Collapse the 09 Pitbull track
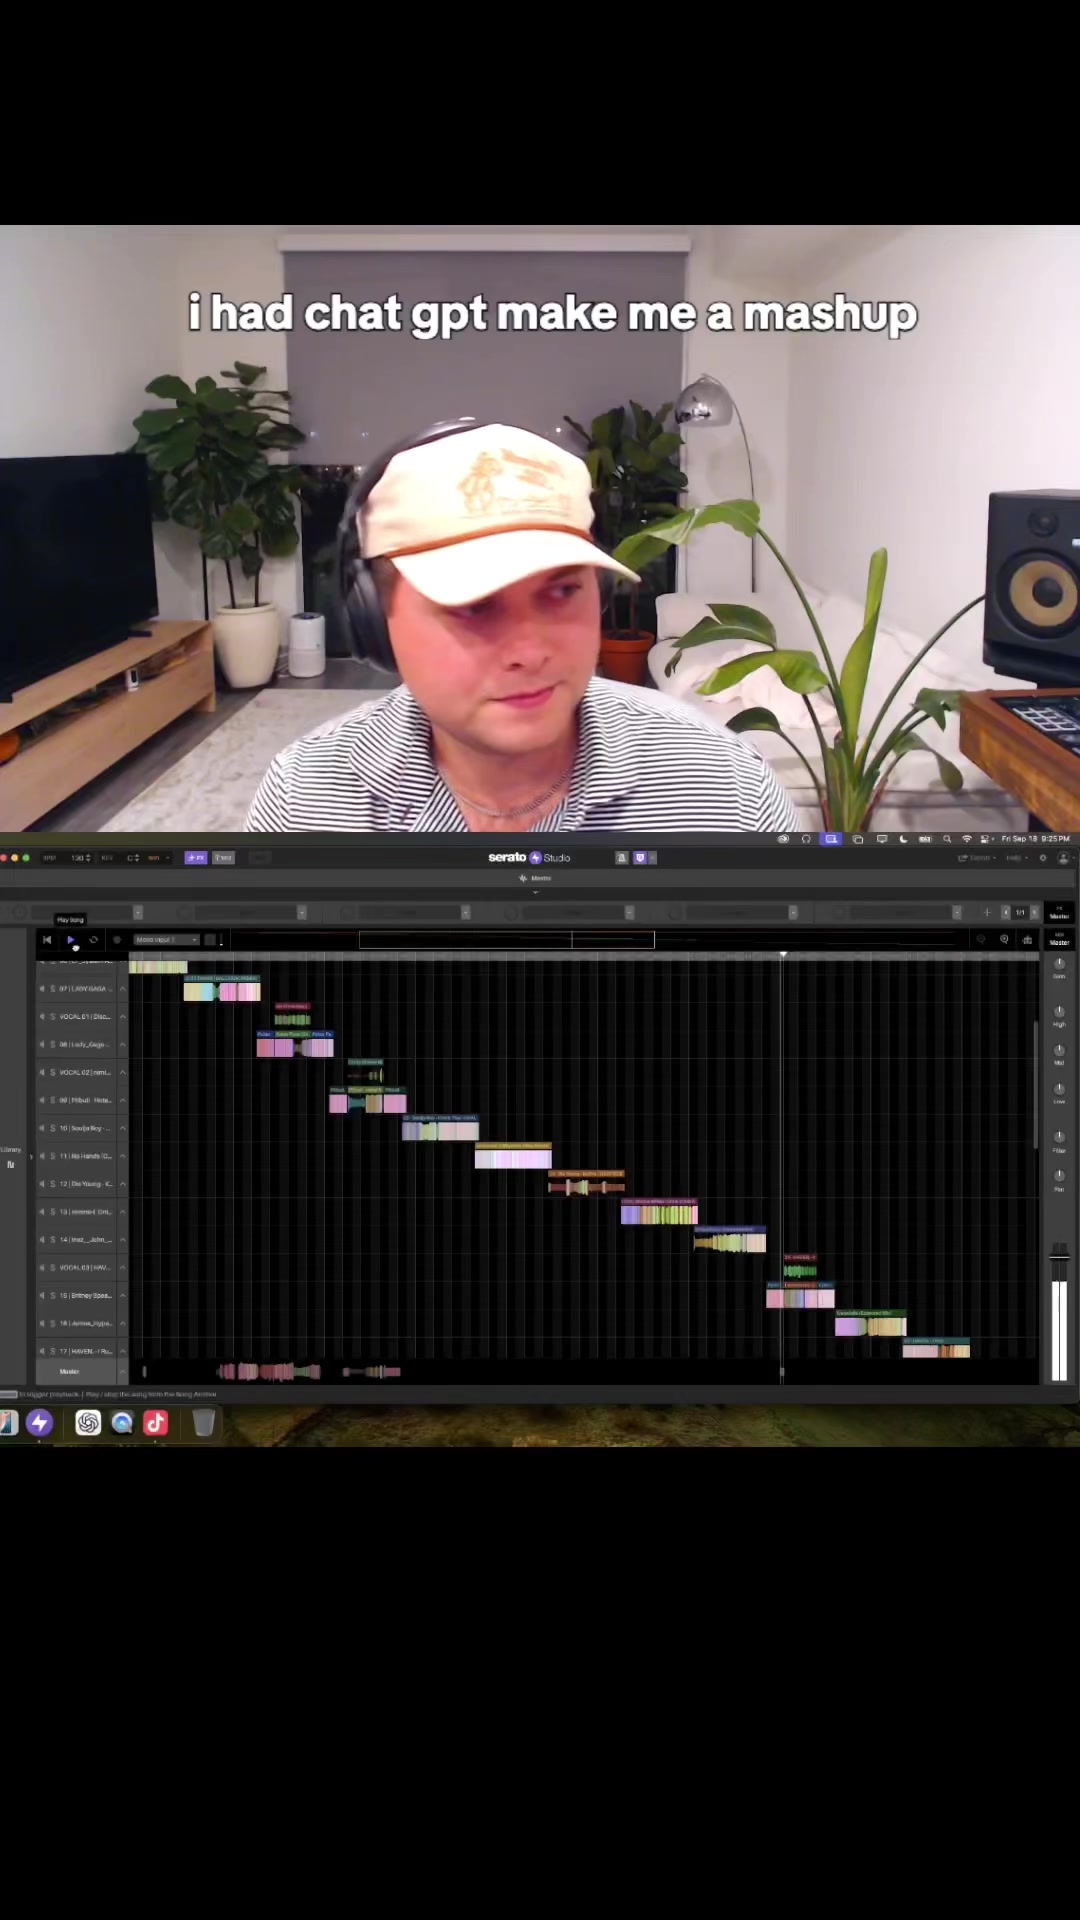Viewport: 1080px width, 1920px height. (x=123, y=1101)
